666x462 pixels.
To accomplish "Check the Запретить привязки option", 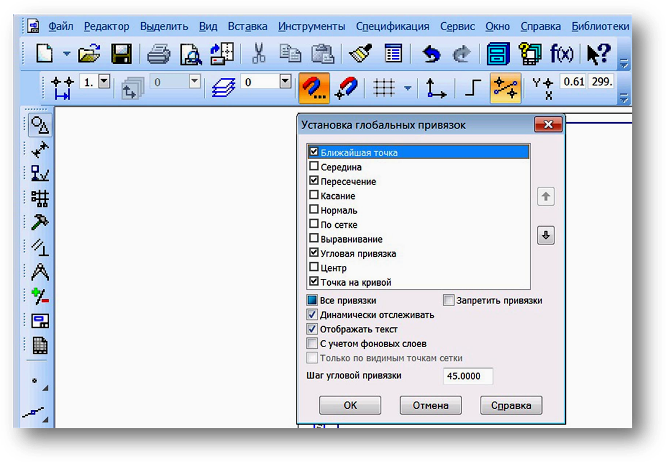I will tap(449, 300).
